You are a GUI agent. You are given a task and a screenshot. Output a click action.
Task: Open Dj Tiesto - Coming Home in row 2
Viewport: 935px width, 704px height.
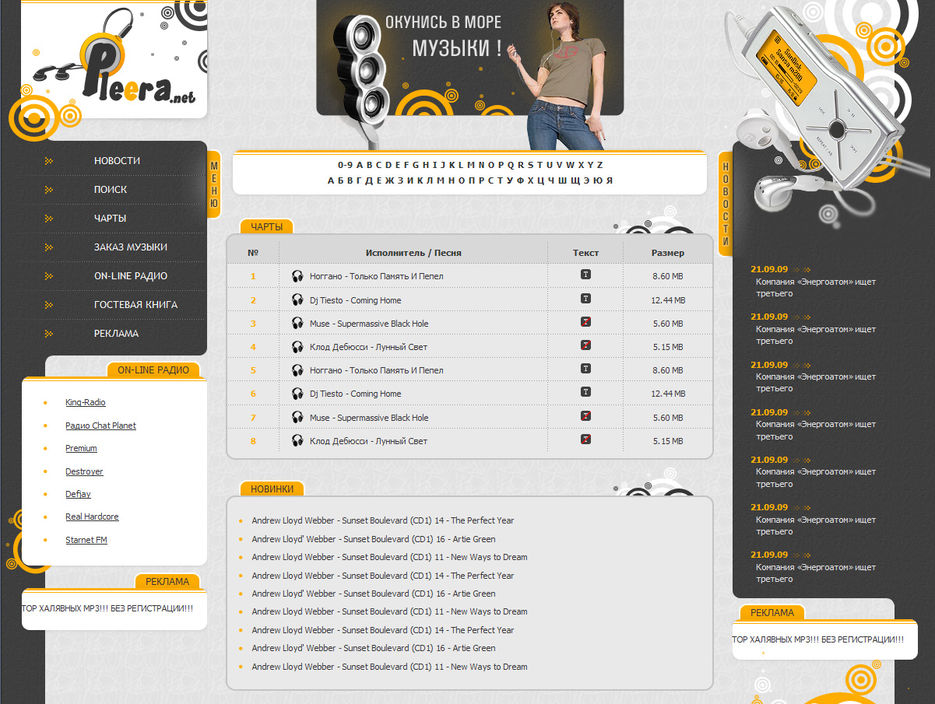(355, 300)
